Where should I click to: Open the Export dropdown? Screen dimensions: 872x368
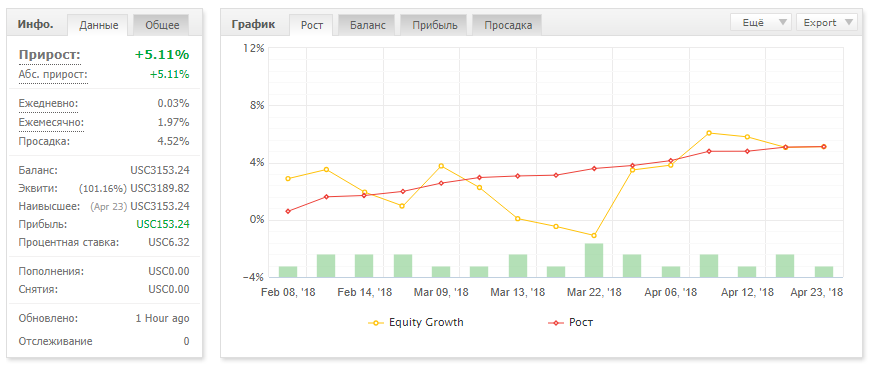click(x=826, y=22)
